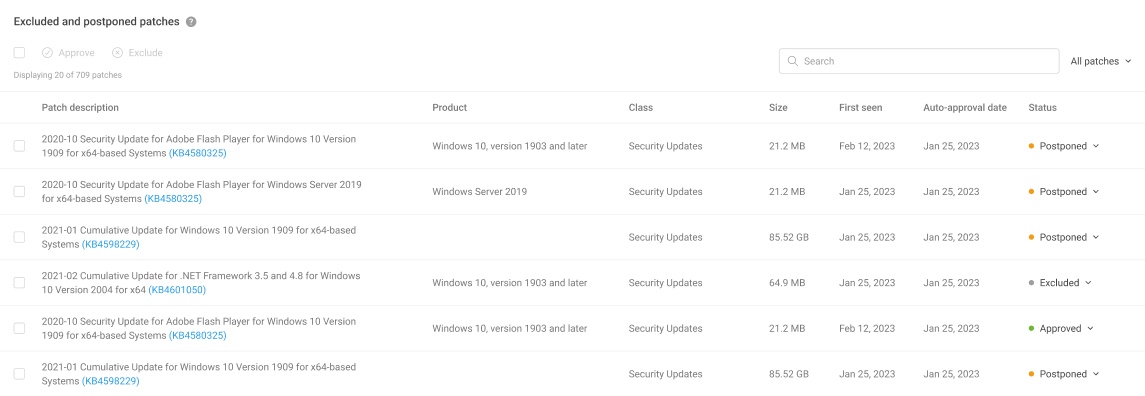Click the Status column header
Screen dimensions: 1145x396
click(1042, 107)
